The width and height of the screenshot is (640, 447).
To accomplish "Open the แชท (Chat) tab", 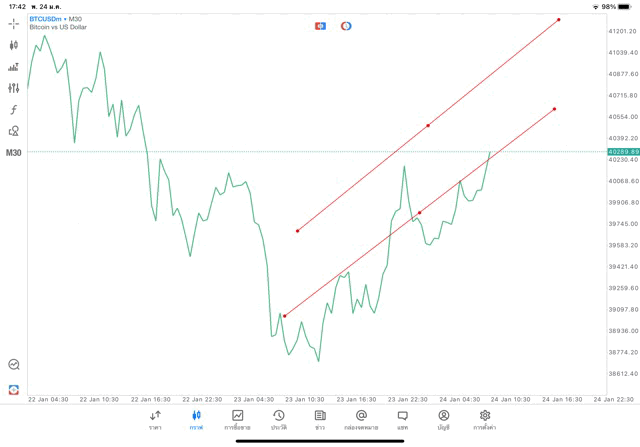I will (x=402, y=419).
